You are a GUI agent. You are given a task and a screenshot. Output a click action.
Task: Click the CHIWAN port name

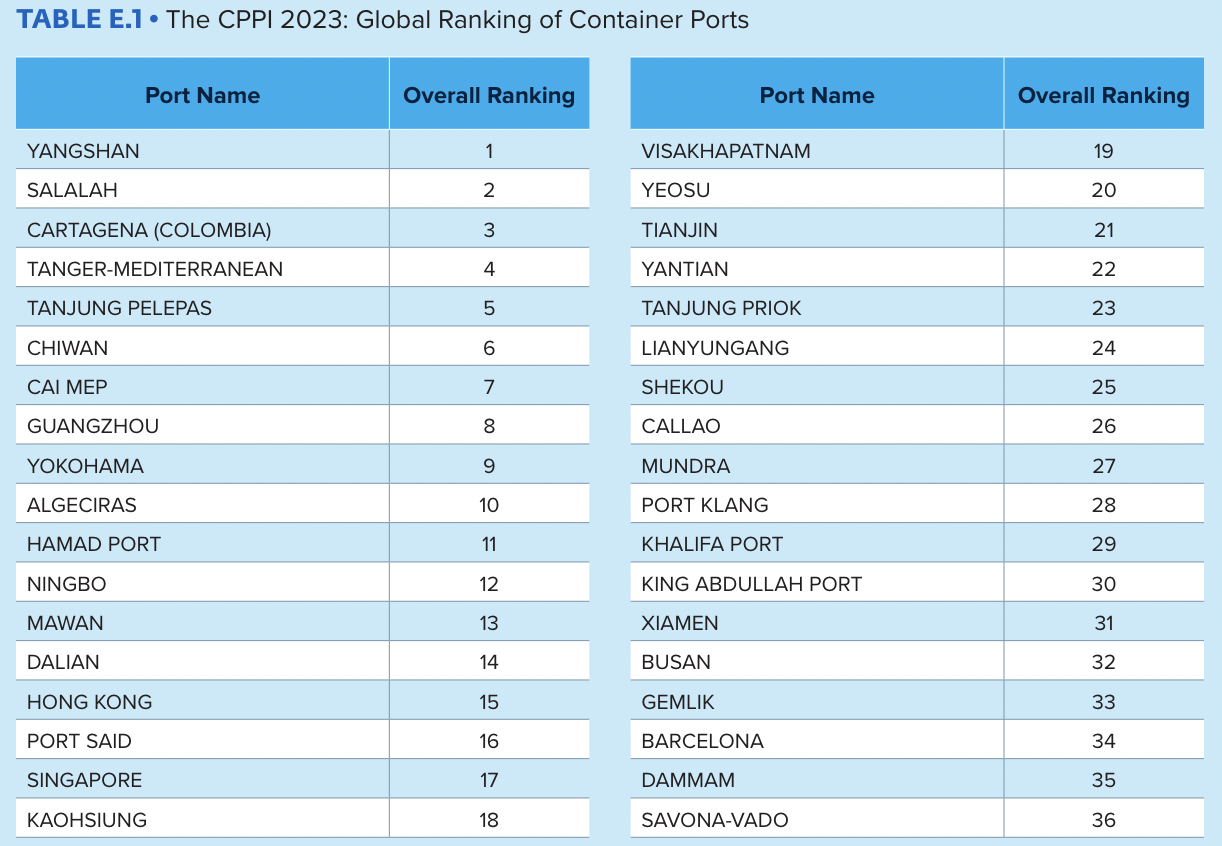68,348
